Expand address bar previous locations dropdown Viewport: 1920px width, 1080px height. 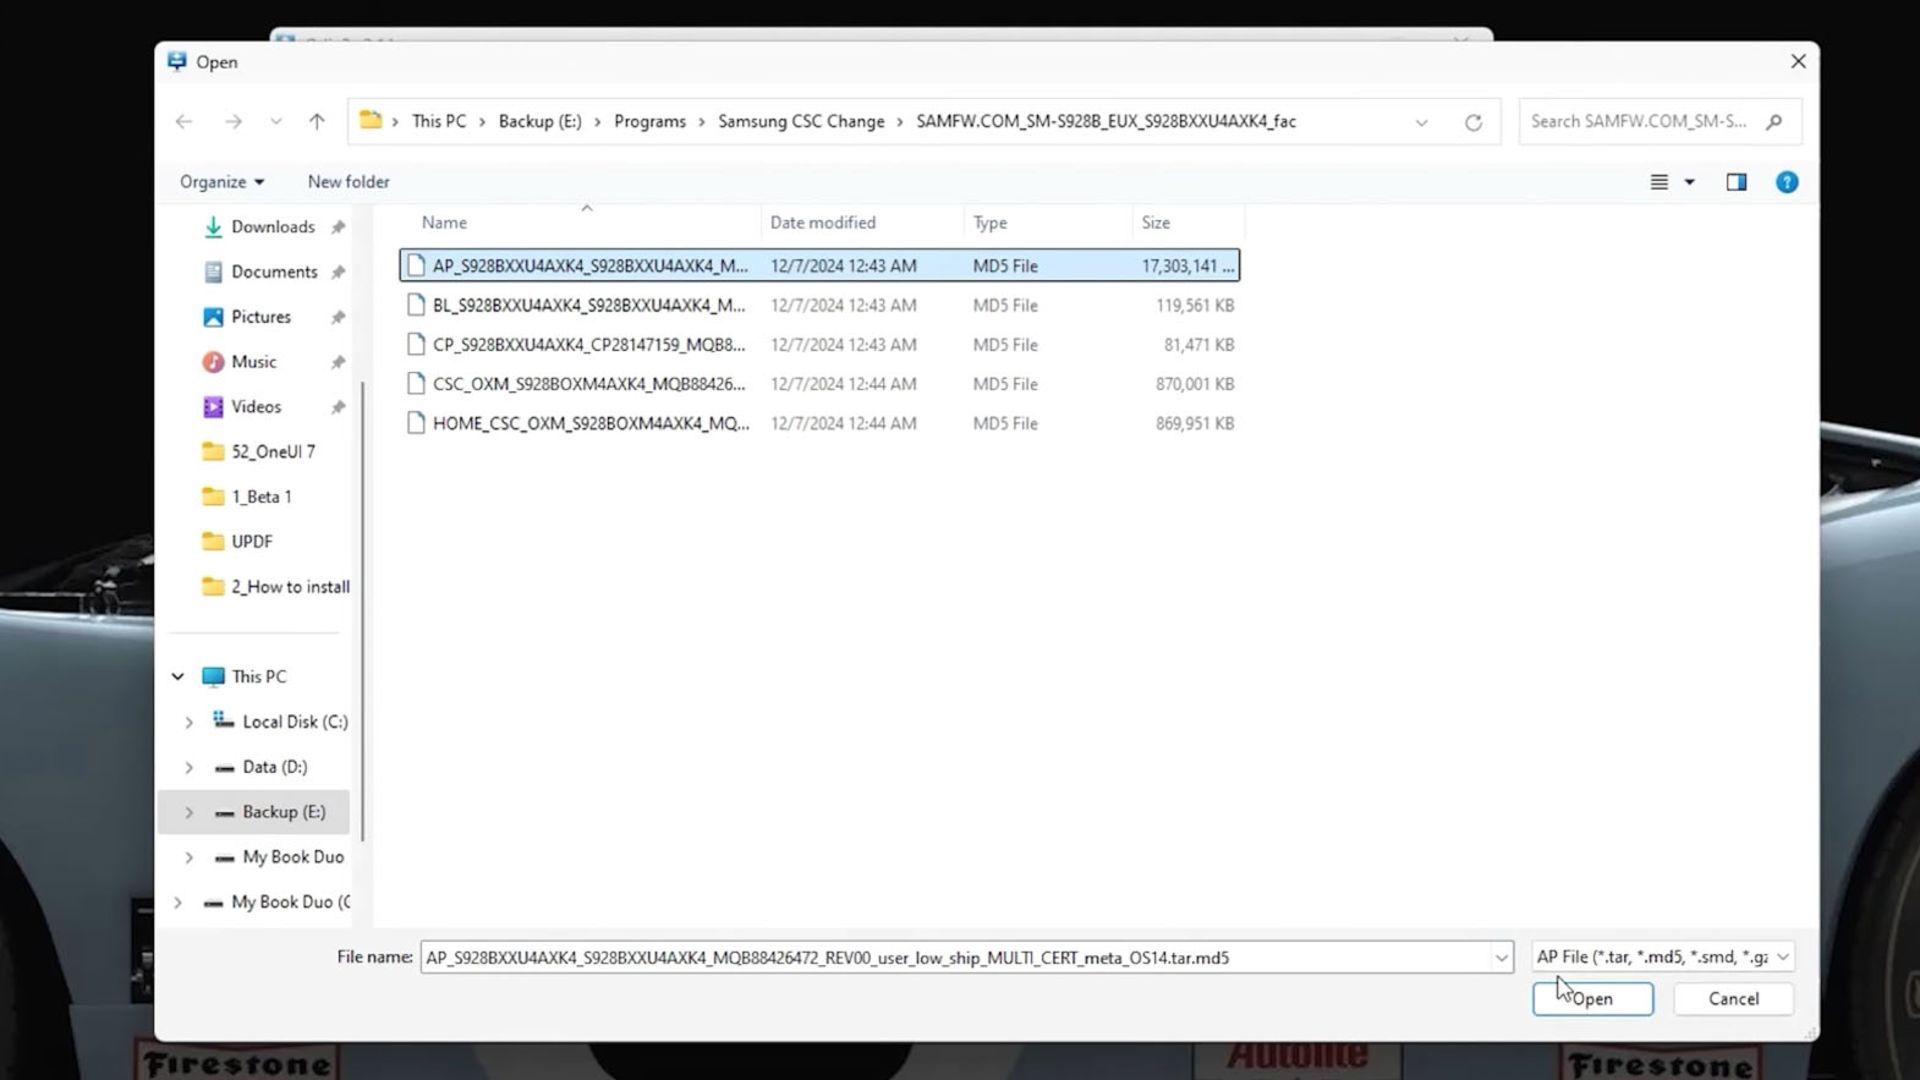pos(1421,122)
